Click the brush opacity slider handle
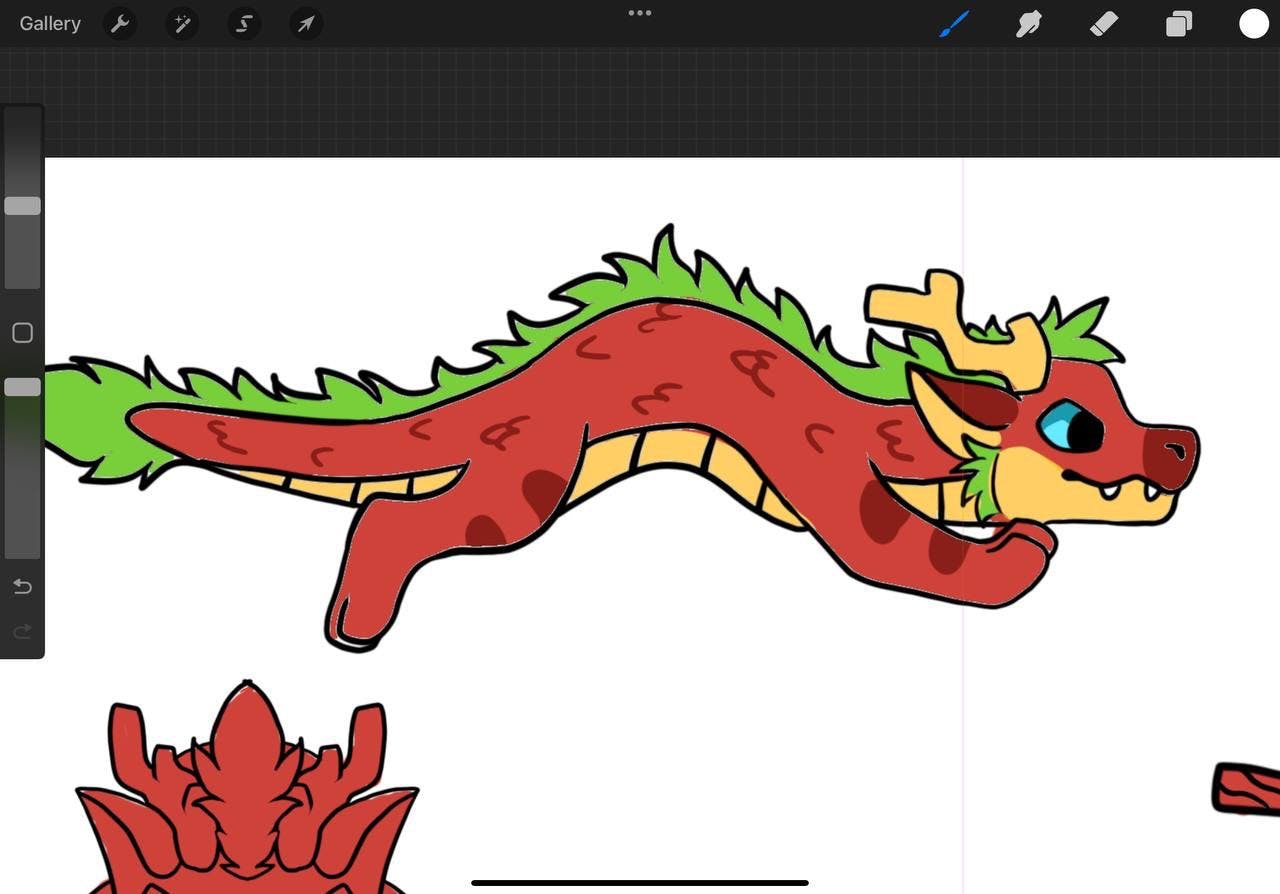The width and height of the screenshot is (1280, 894). click(22, 387)
